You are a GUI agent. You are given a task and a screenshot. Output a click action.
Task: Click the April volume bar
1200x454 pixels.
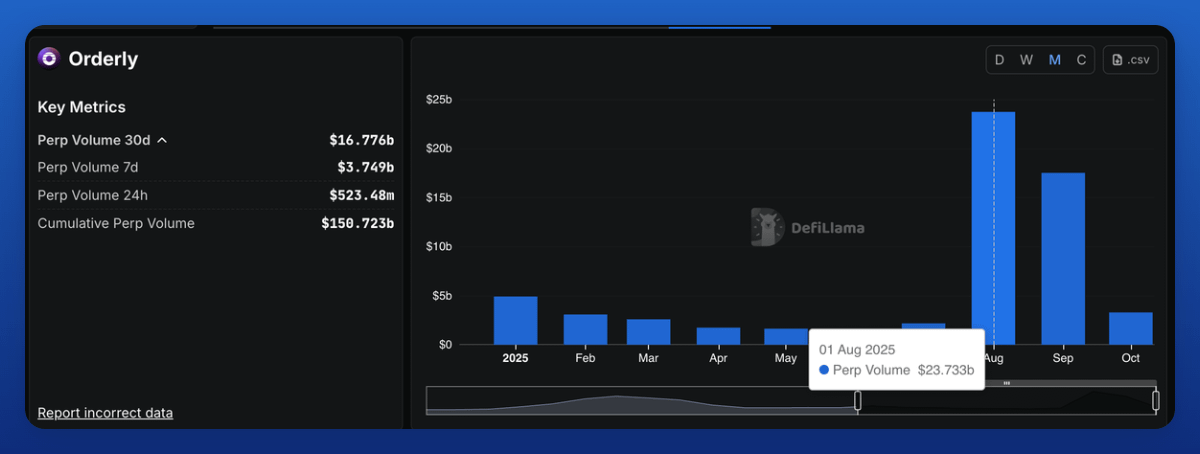pos(718,336)
